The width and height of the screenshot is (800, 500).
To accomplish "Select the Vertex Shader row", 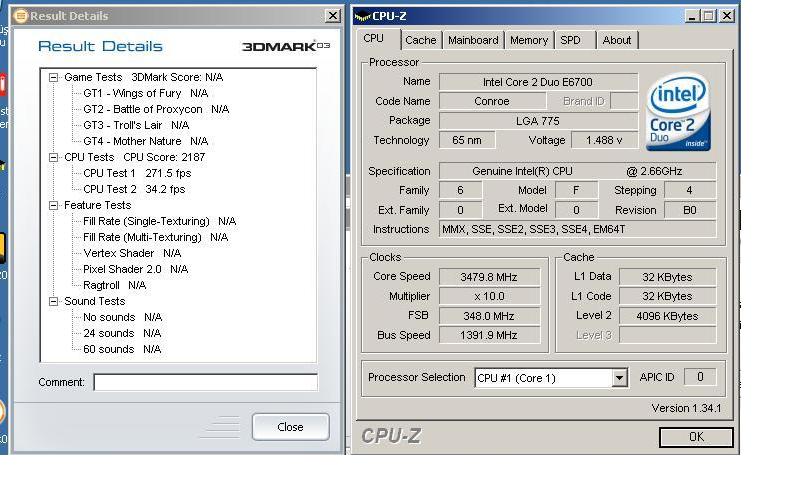I will (132, 254).
